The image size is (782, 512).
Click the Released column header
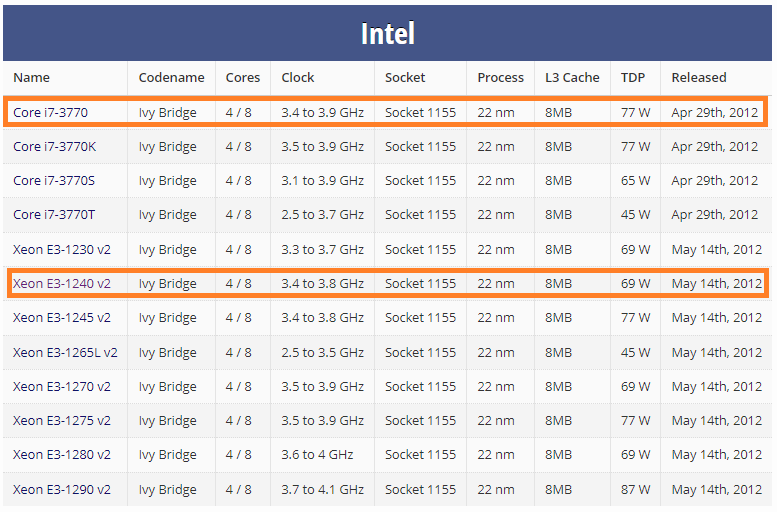[x=699, y=78]
